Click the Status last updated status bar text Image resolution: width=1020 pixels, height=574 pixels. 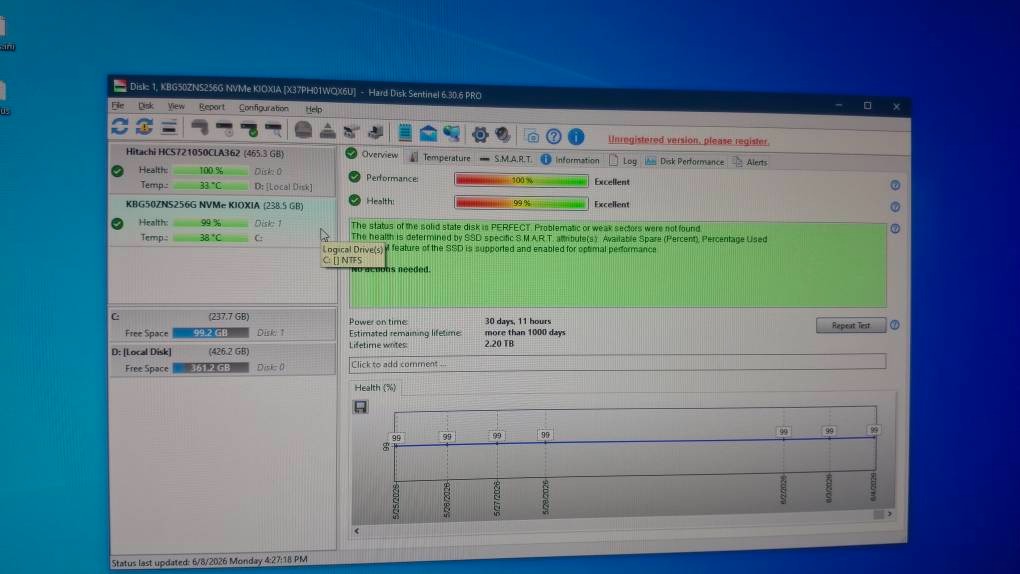tap(209, 561)
